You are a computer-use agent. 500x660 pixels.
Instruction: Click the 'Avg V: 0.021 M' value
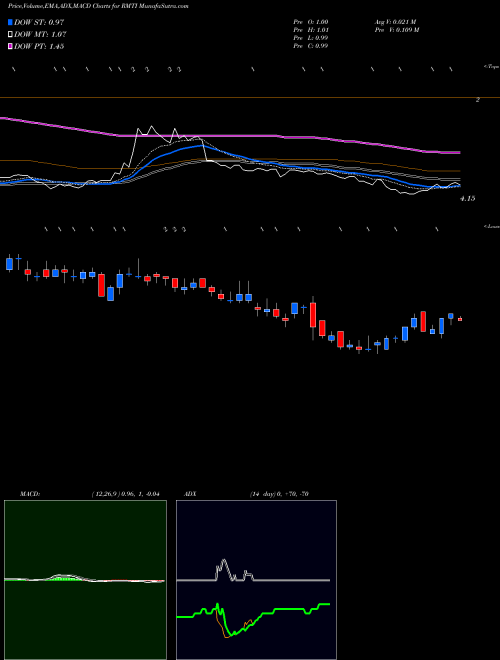click(395, 22)
